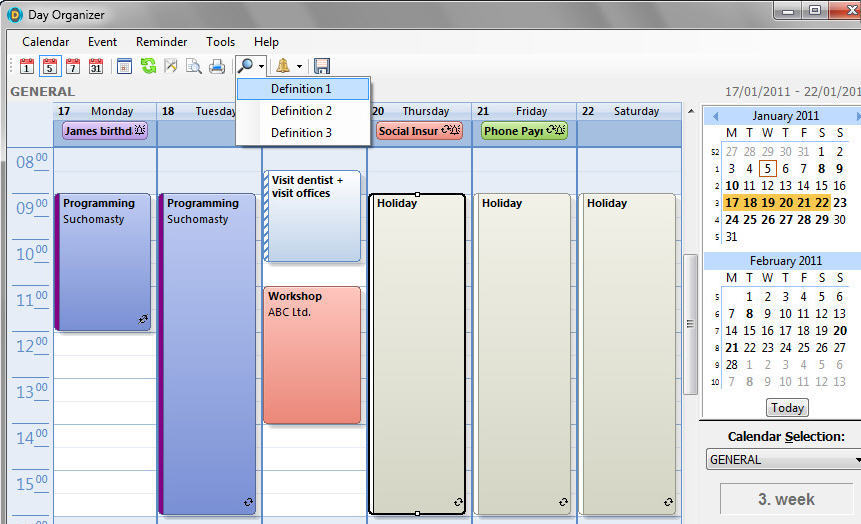
Task: Click recurrence icon on Saturday Holiday event
Action: 668,502
